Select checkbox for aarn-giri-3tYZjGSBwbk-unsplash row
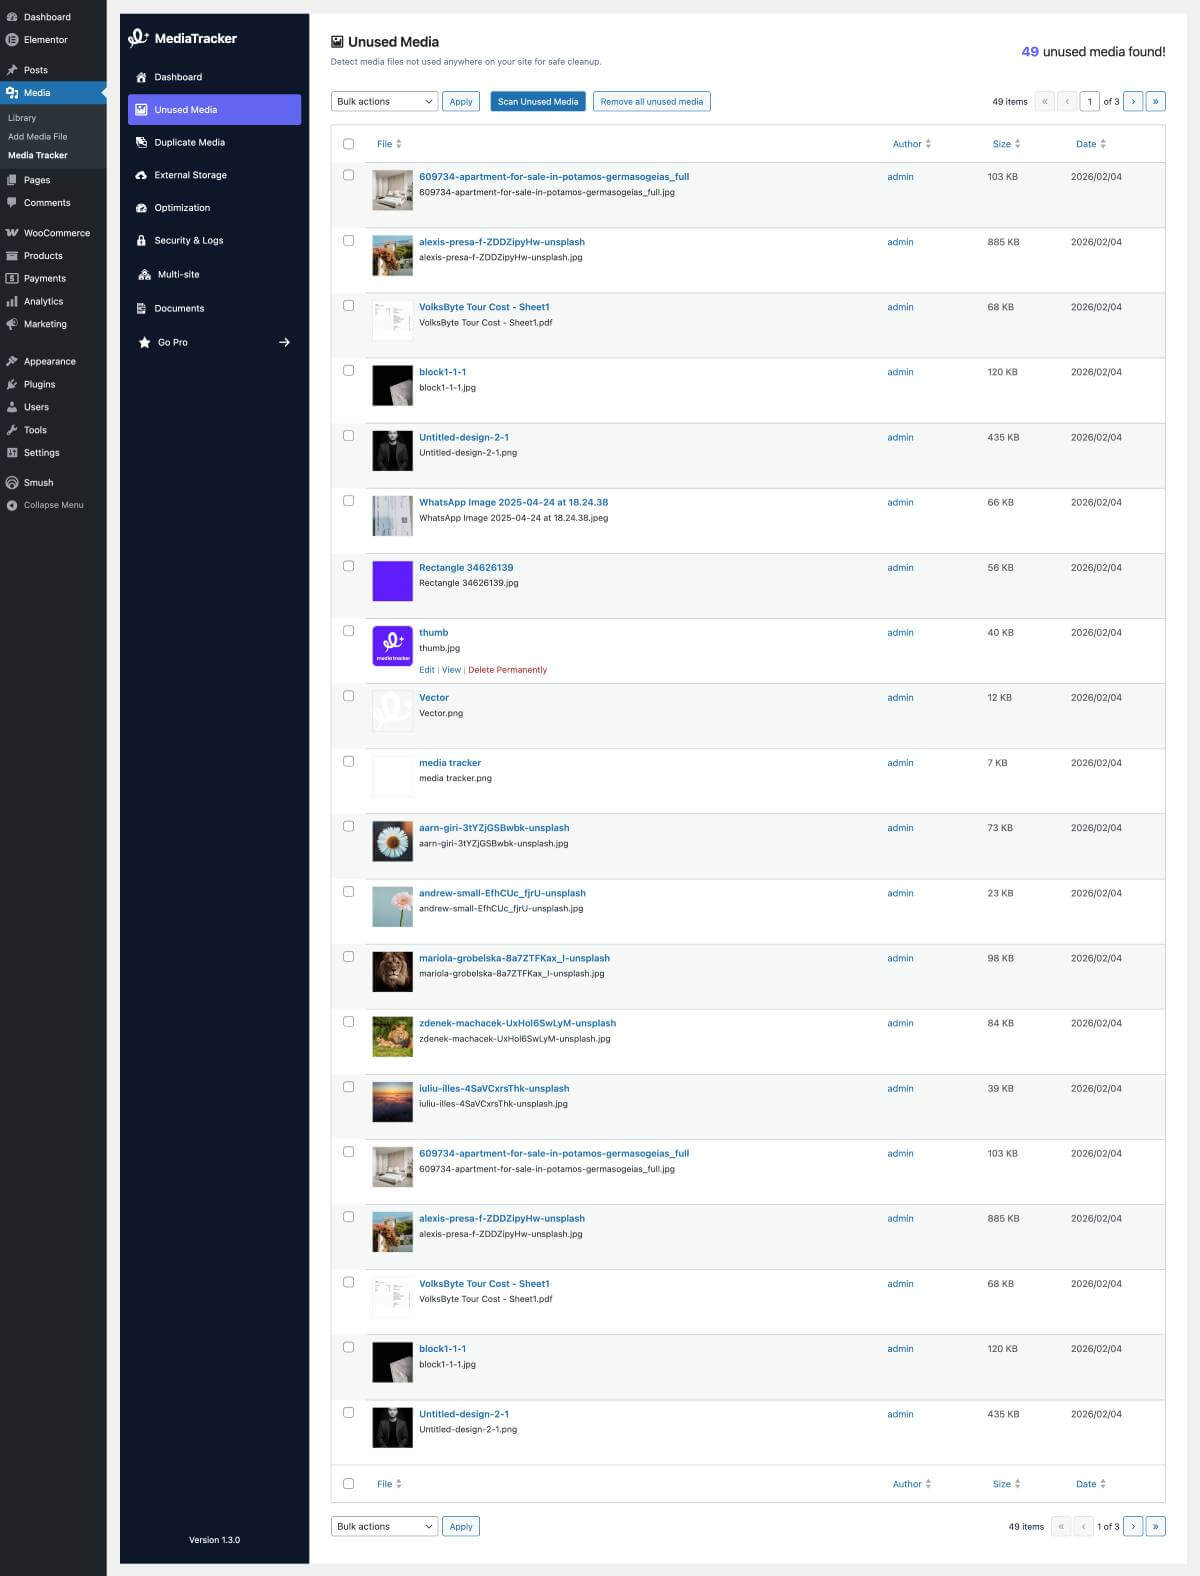 (348, 826)
